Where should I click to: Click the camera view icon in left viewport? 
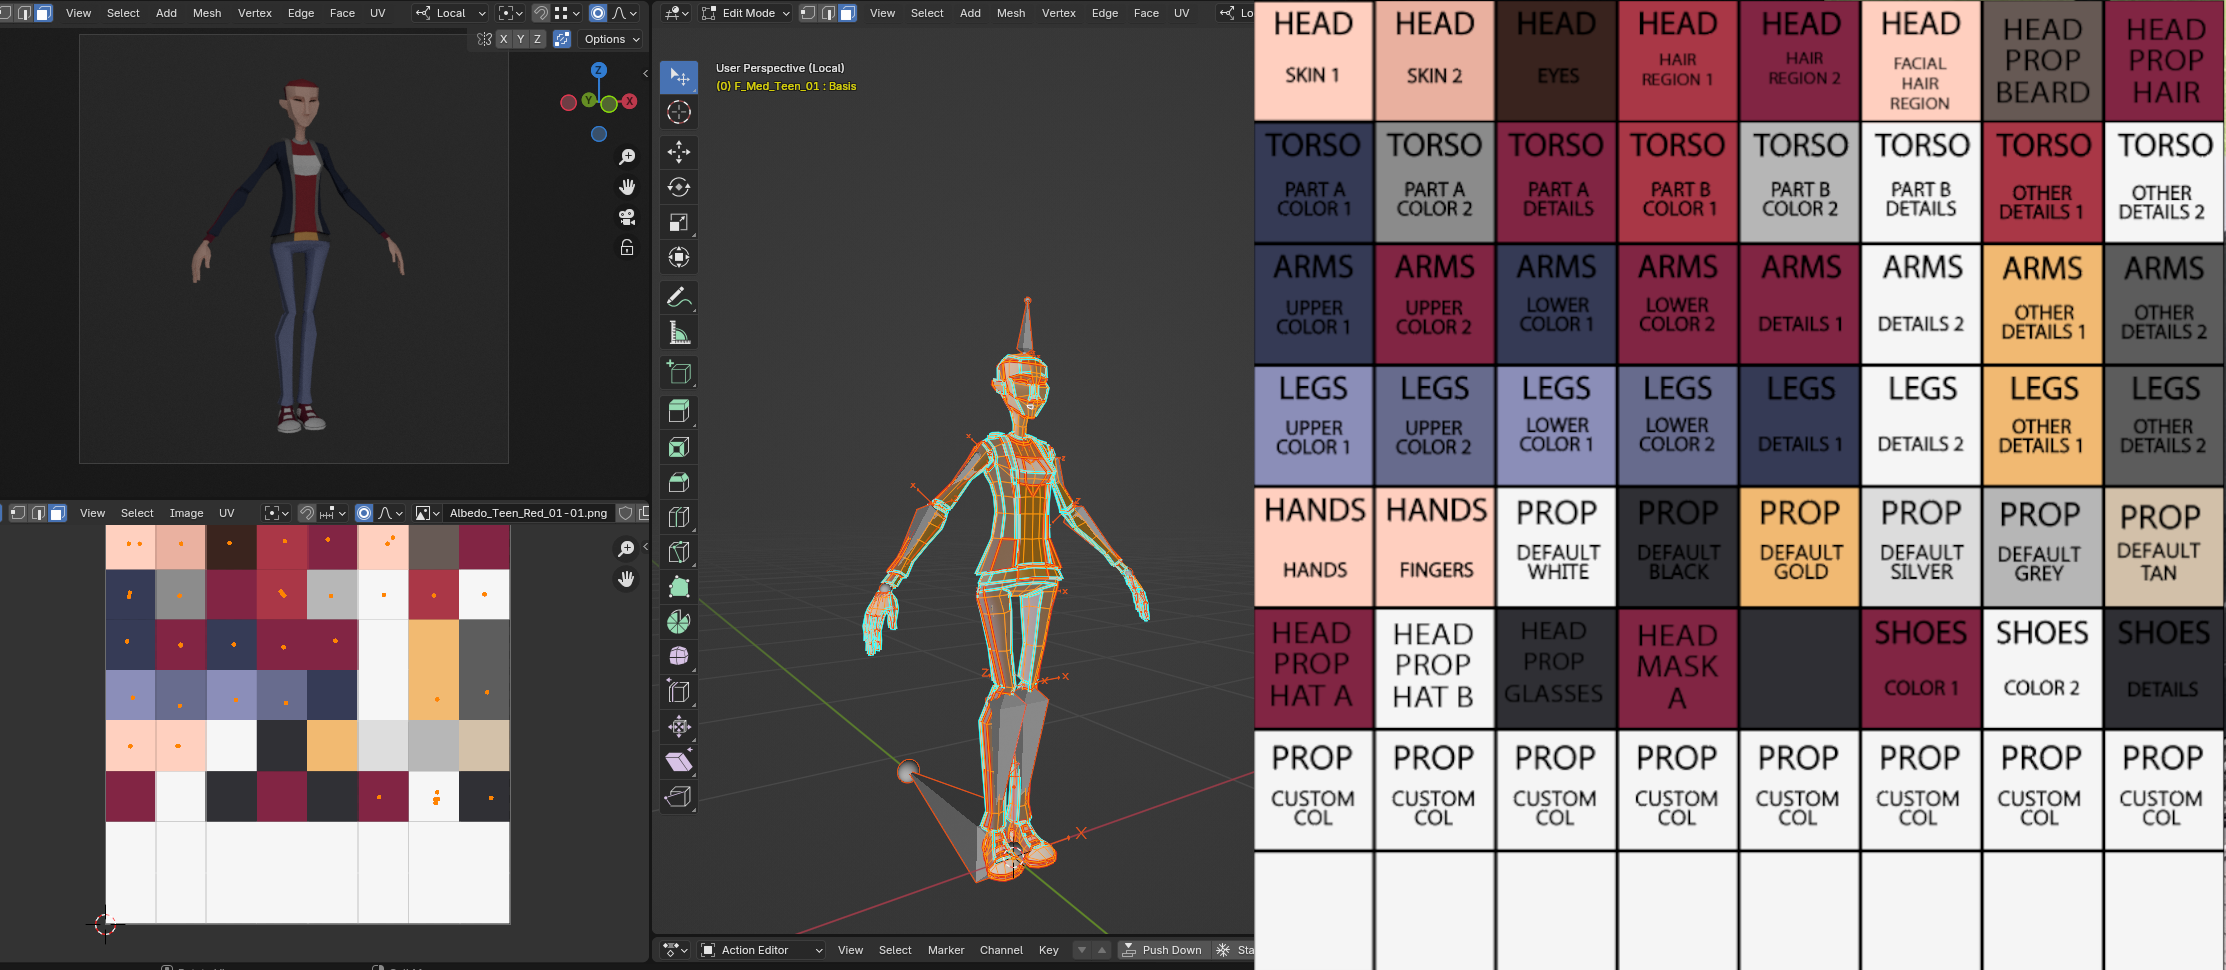pyautogui.click(x=627, y=217)
